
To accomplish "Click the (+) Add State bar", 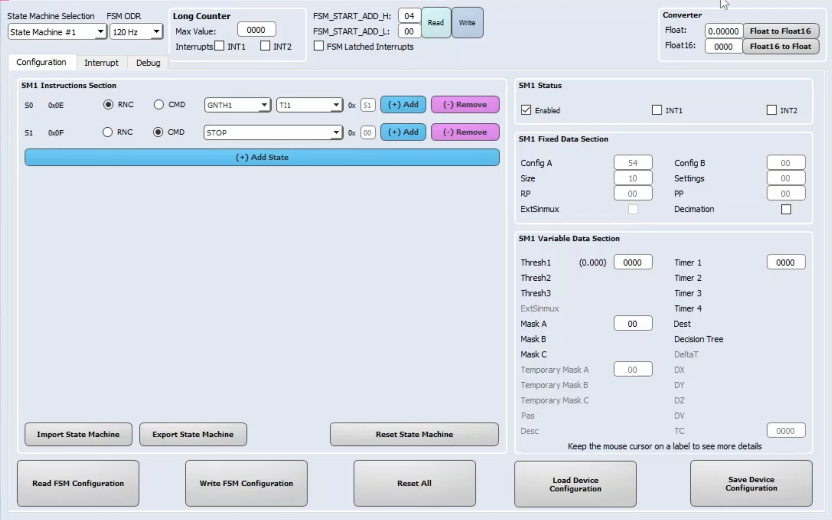I will coord(262,158).
